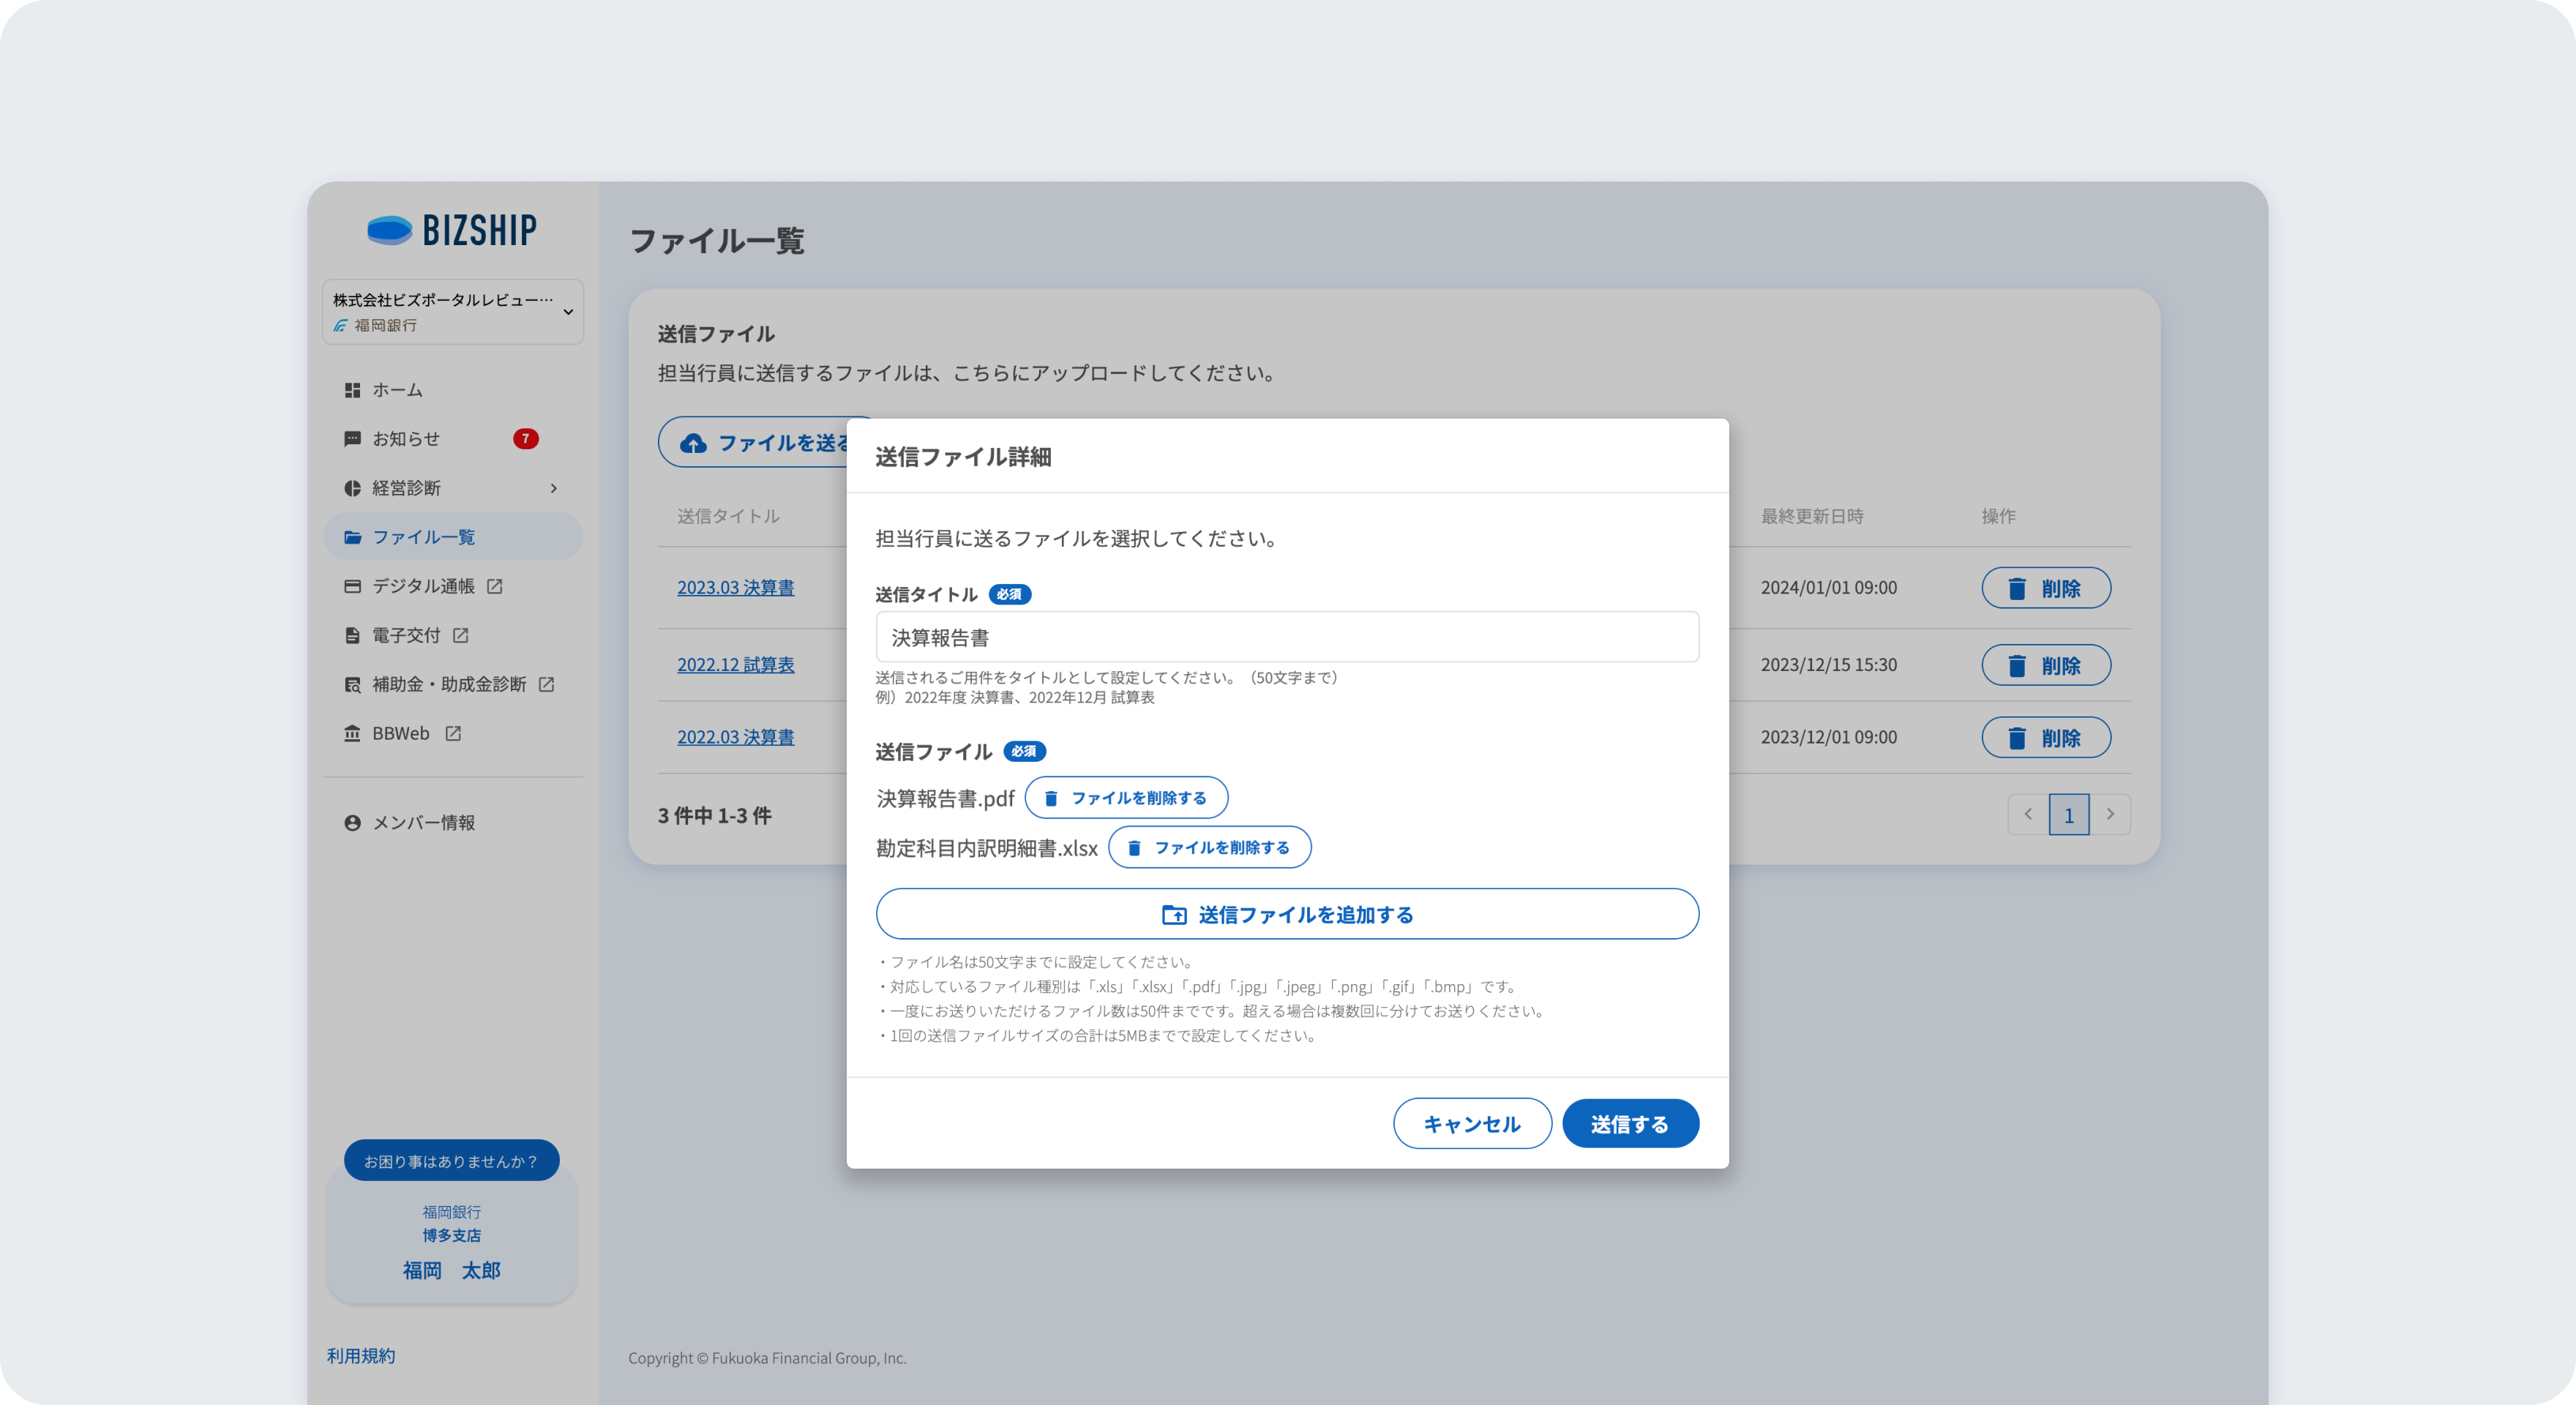The image size is (2576, 1405).
Task: Delete the 2023/12/15 15:30 row
Action: 2046,665
